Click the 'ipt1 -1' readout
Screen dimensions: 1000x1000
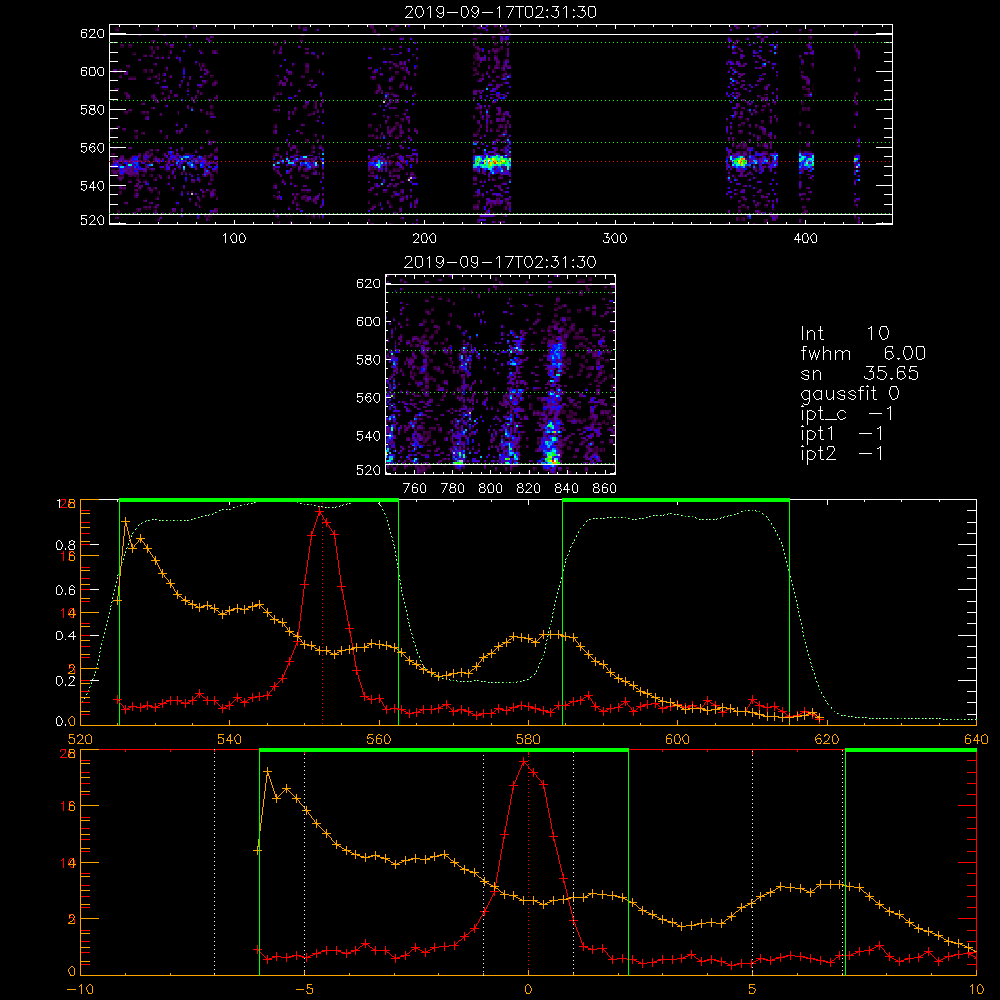(x=842, y=434)
